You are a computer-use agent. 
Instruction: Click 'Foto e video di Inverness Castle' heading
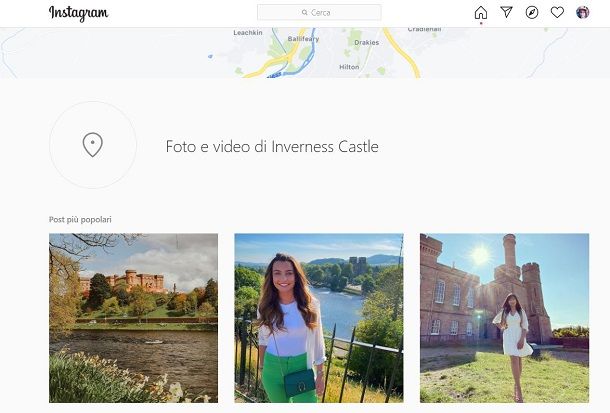(x=272, y=147)
